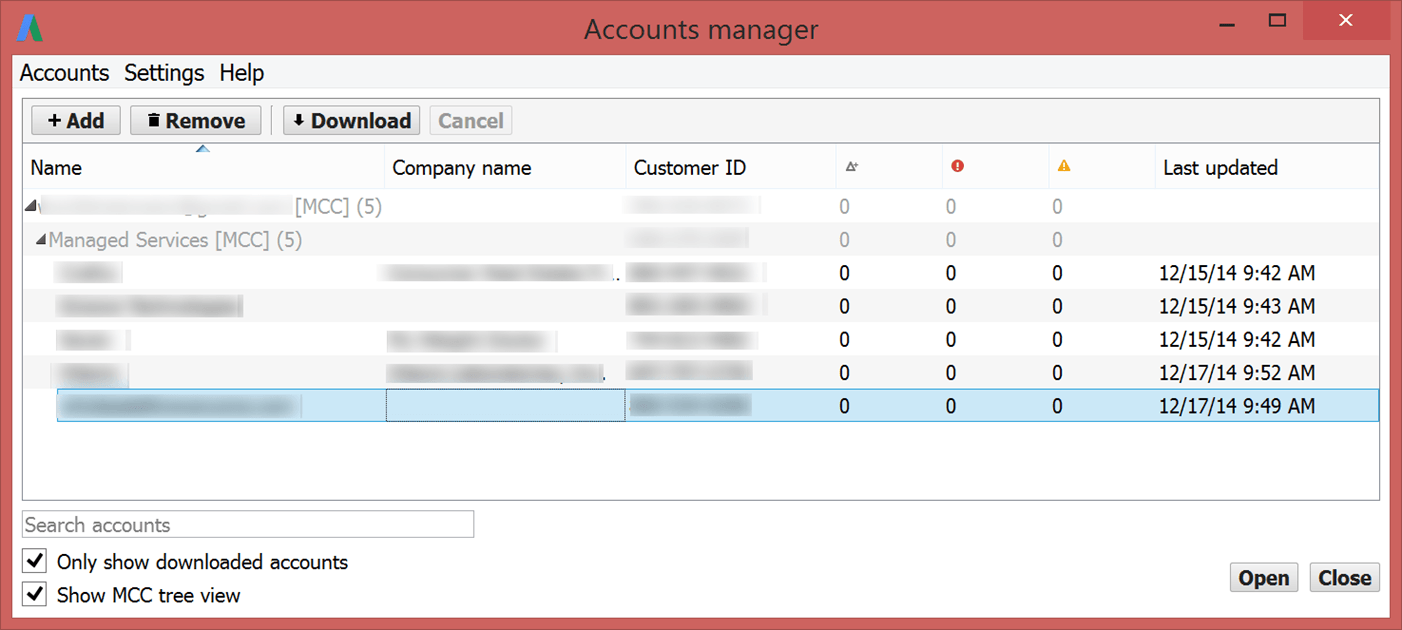
Task: Click the sort arrow above Name column
Action: pyautogui.click(x=203, y=149)
